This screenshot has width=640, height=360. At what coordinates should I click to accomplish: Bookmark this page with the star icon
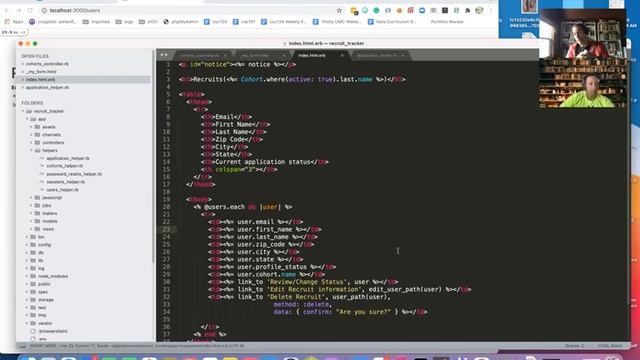tap(339, 11)
